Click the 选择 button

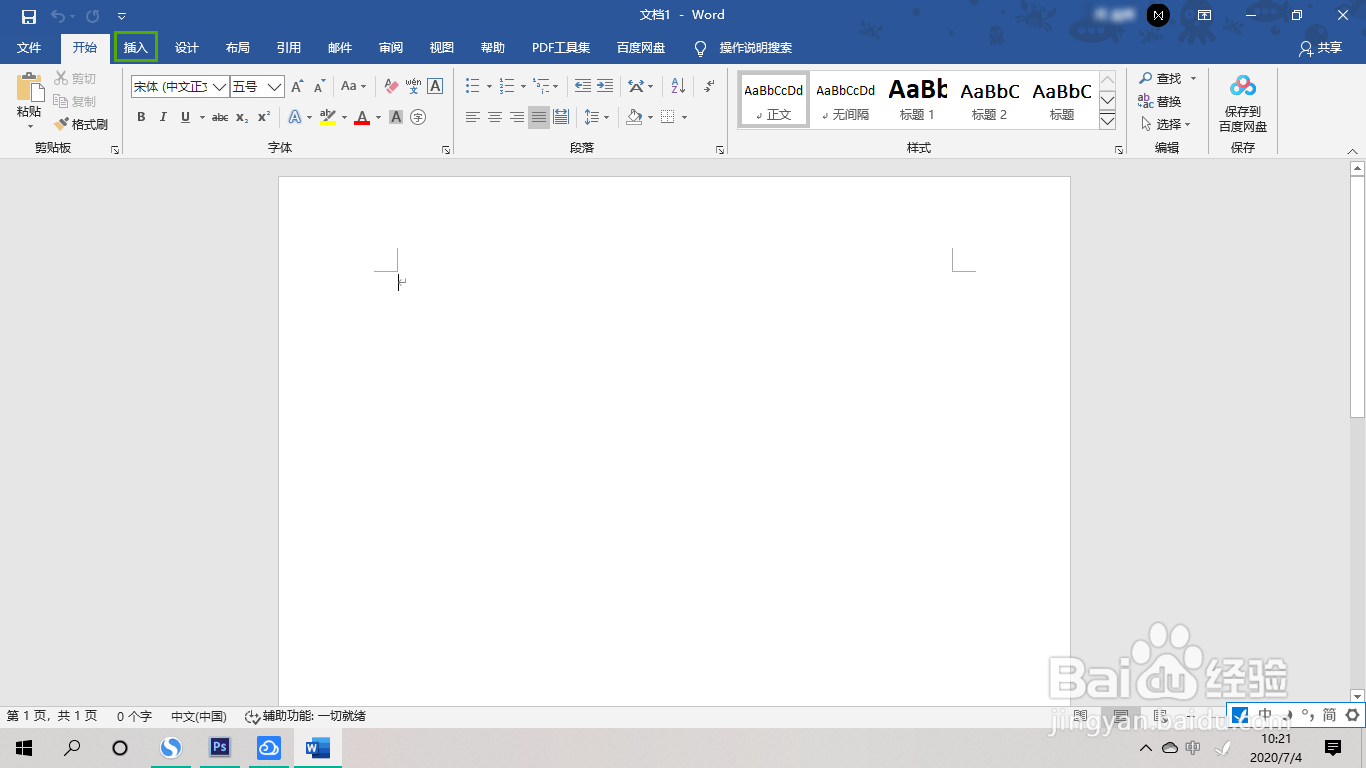pyautogui.click(x=1165, y=124)
